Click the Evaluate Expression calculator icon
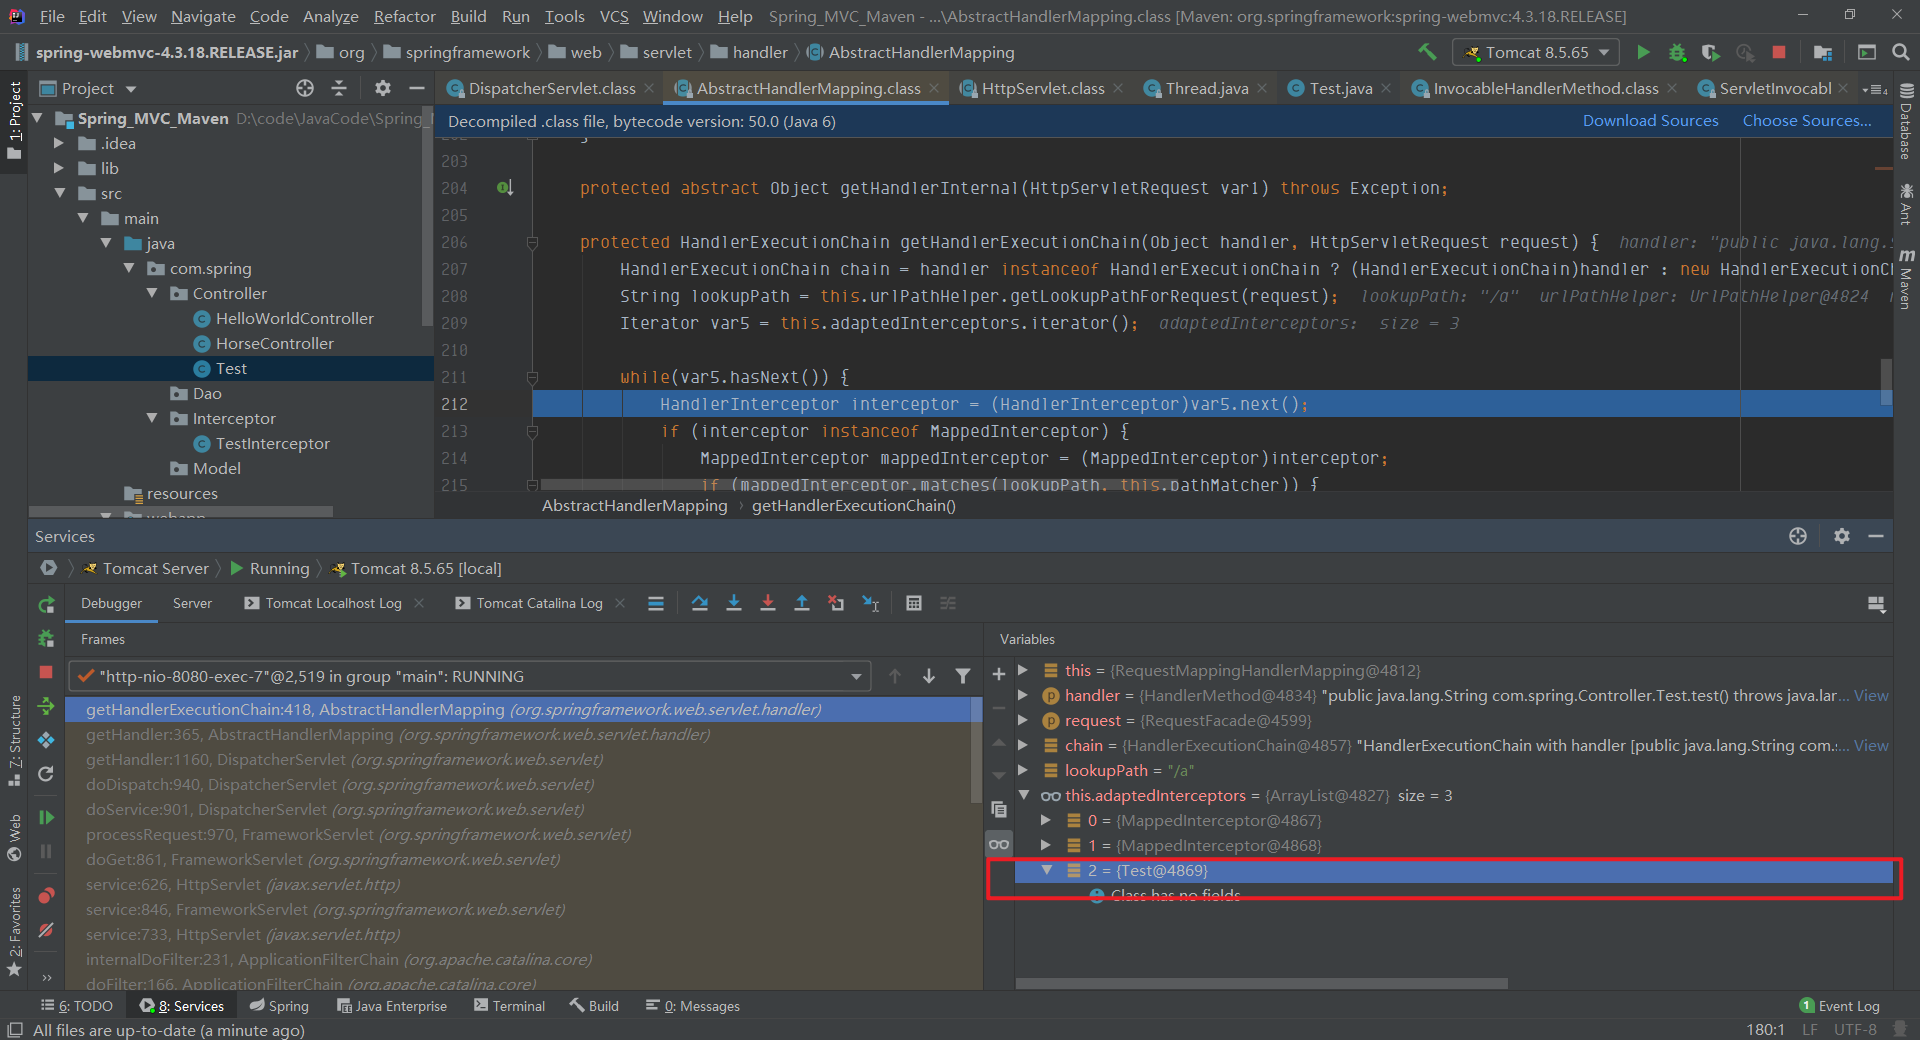Screen dimensions: 1920x1040 [913, 603]
